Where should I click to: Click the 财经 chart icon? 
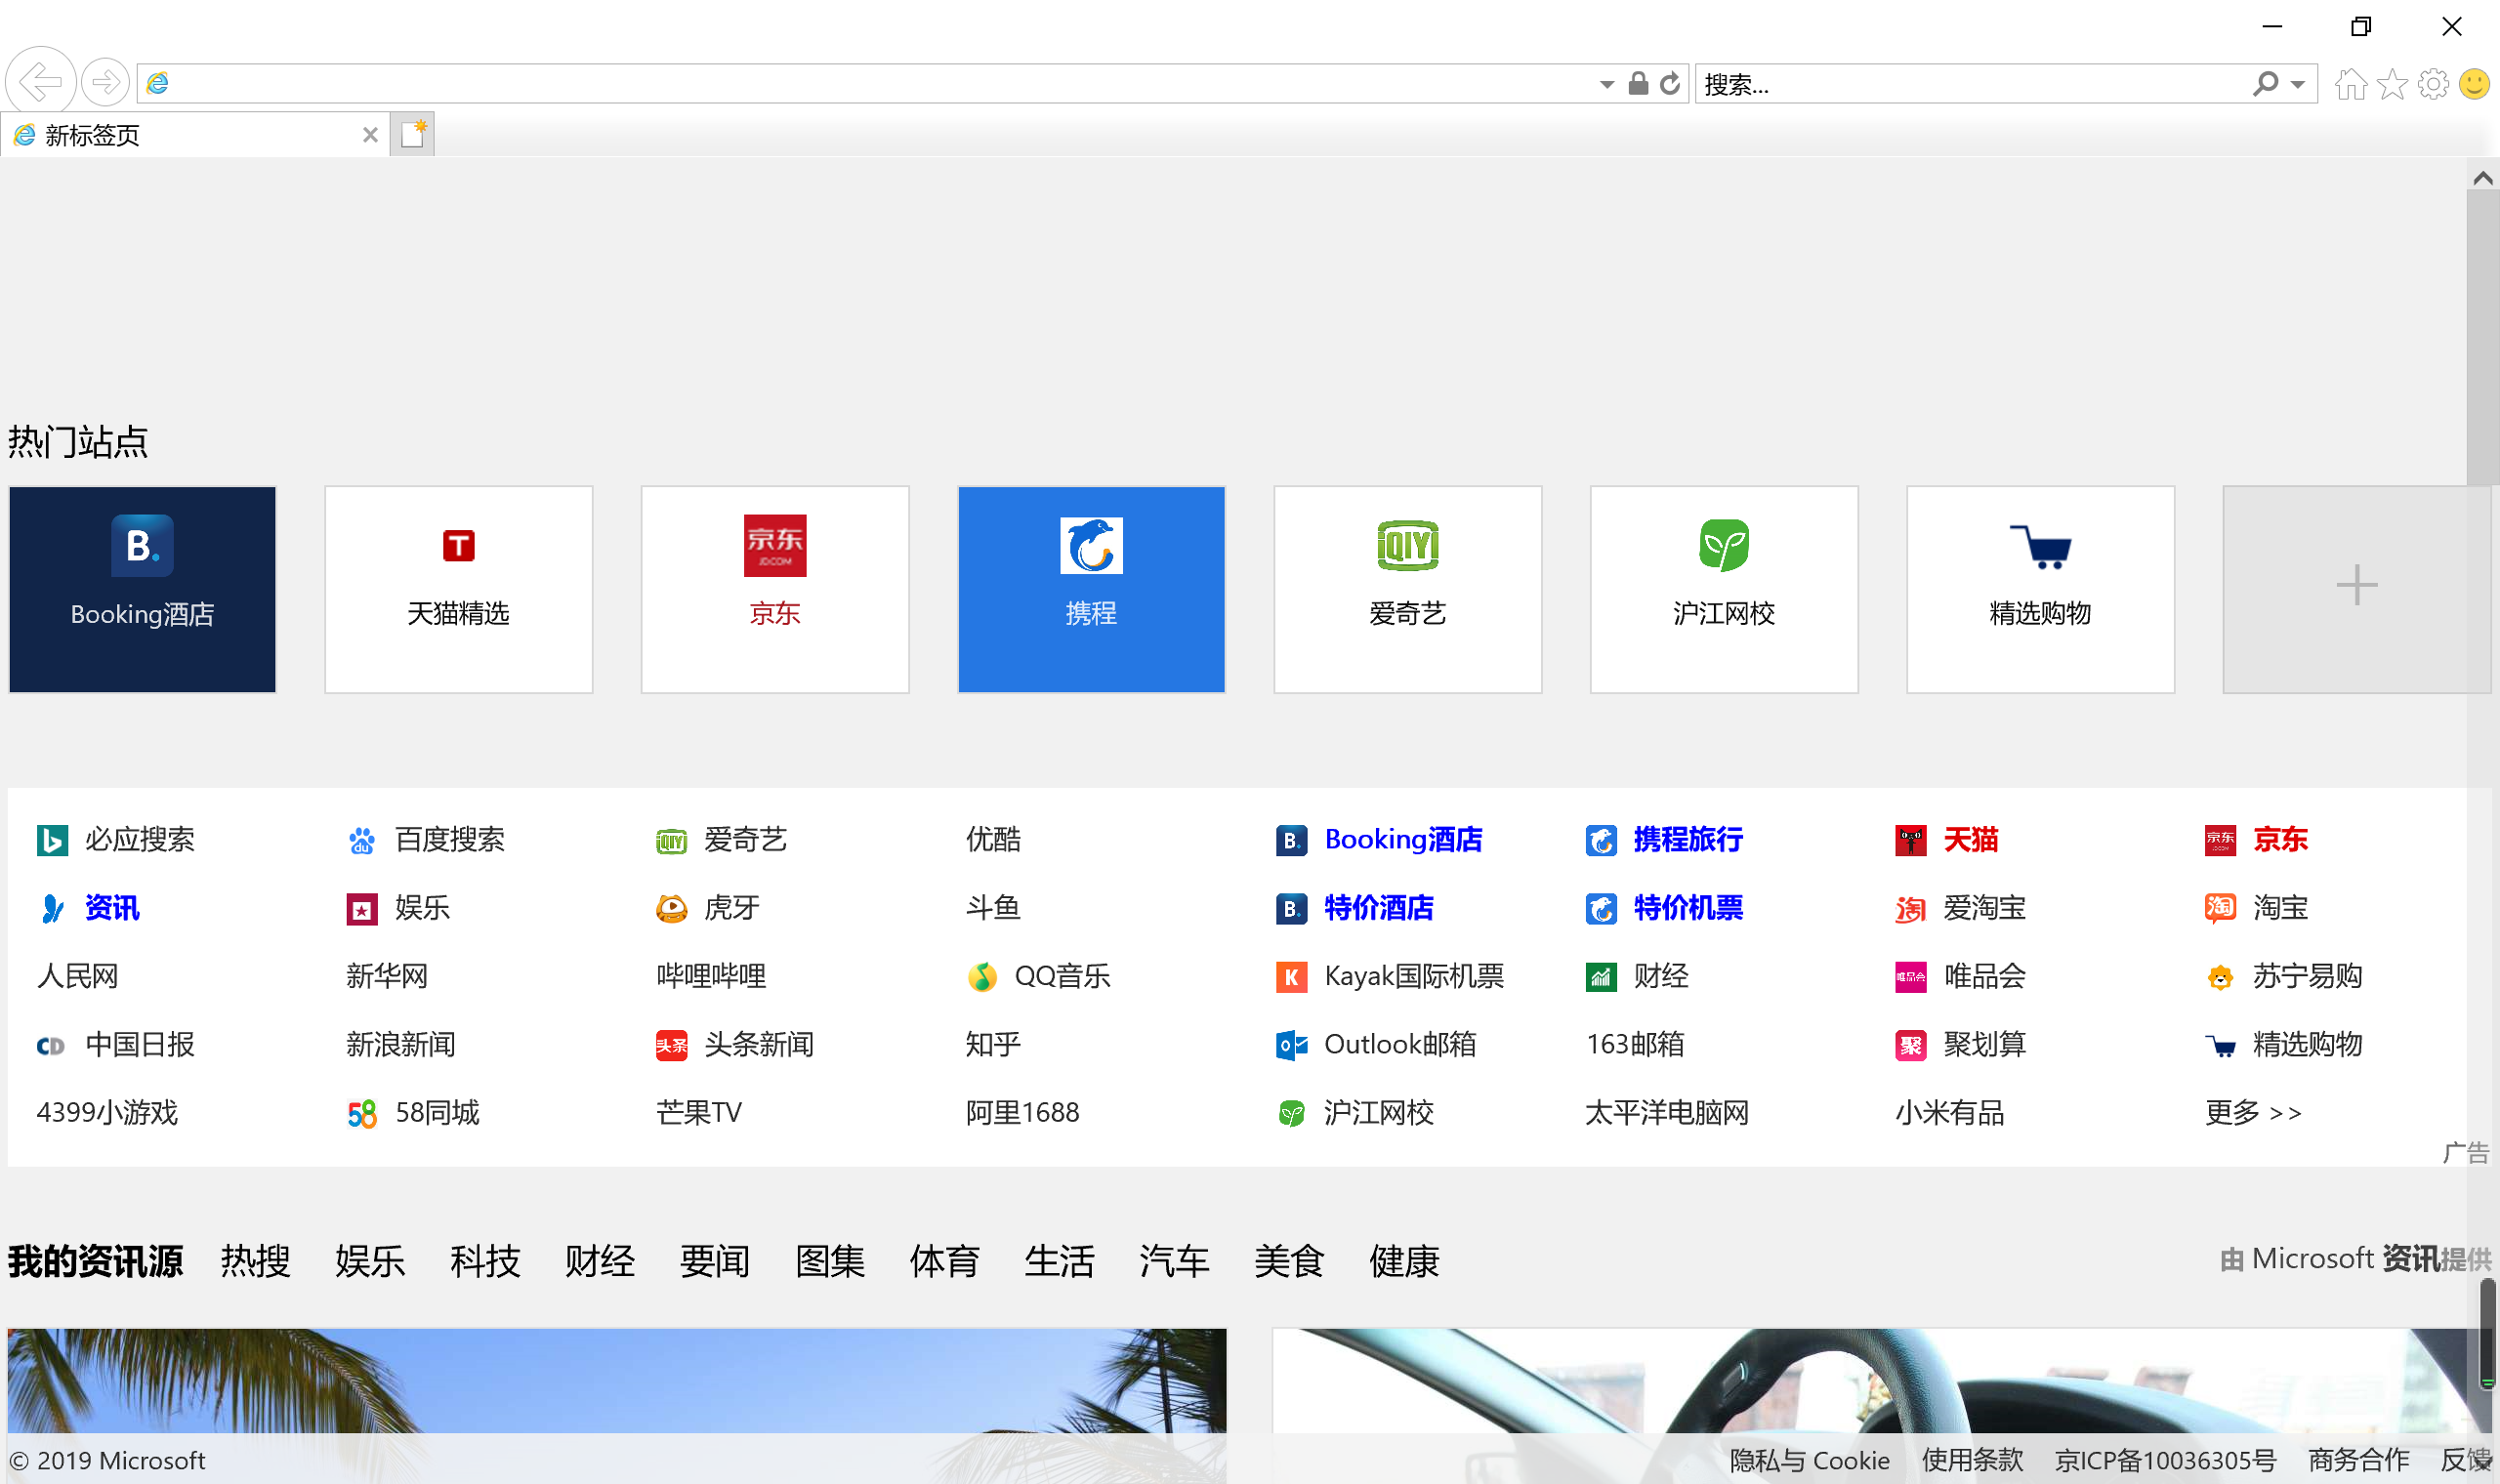[1601, 977]
